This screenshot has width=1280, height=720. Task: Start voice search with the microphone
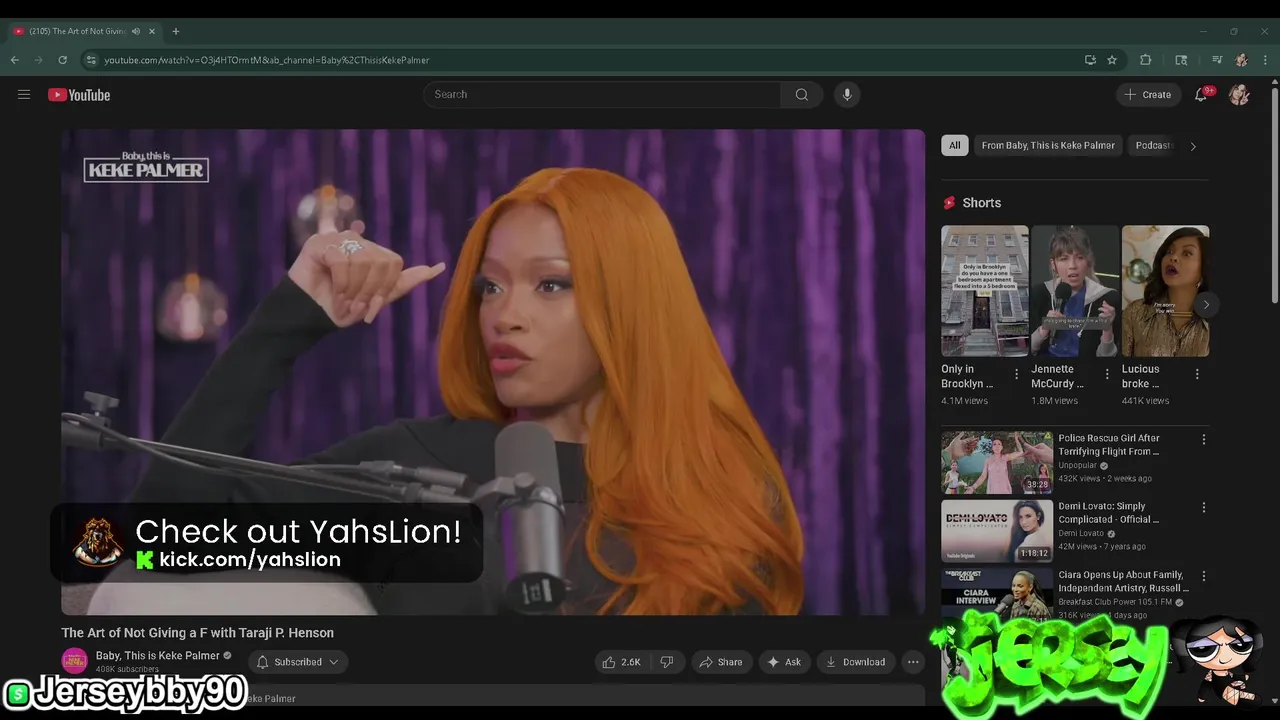point(847,94)
